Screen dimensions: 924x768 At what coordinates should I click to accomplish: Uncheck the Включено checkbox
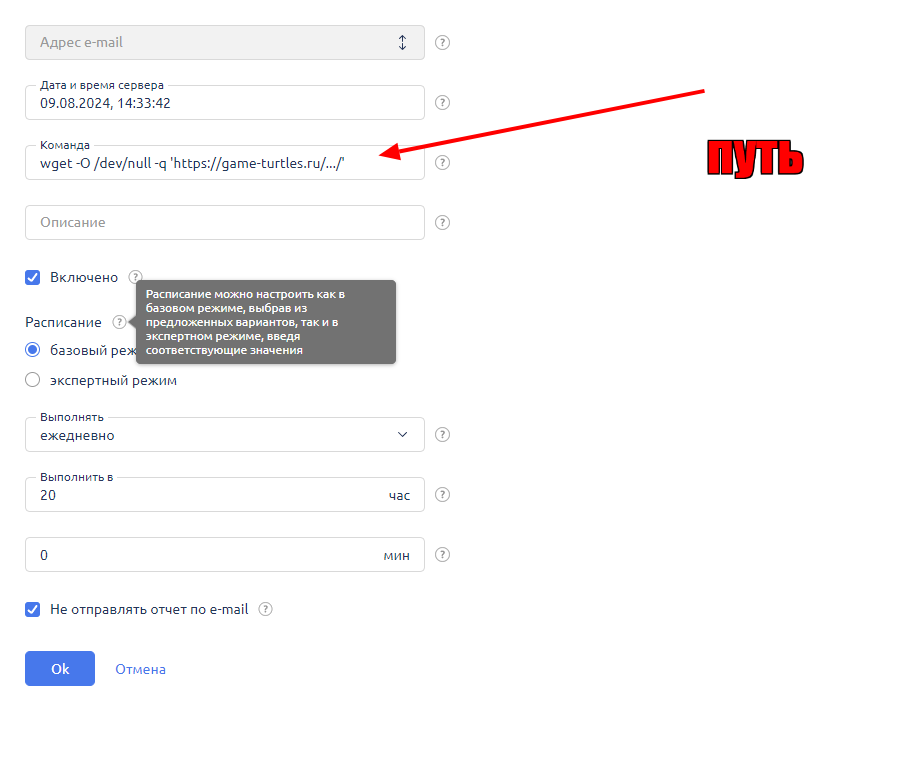pos(33,278)
